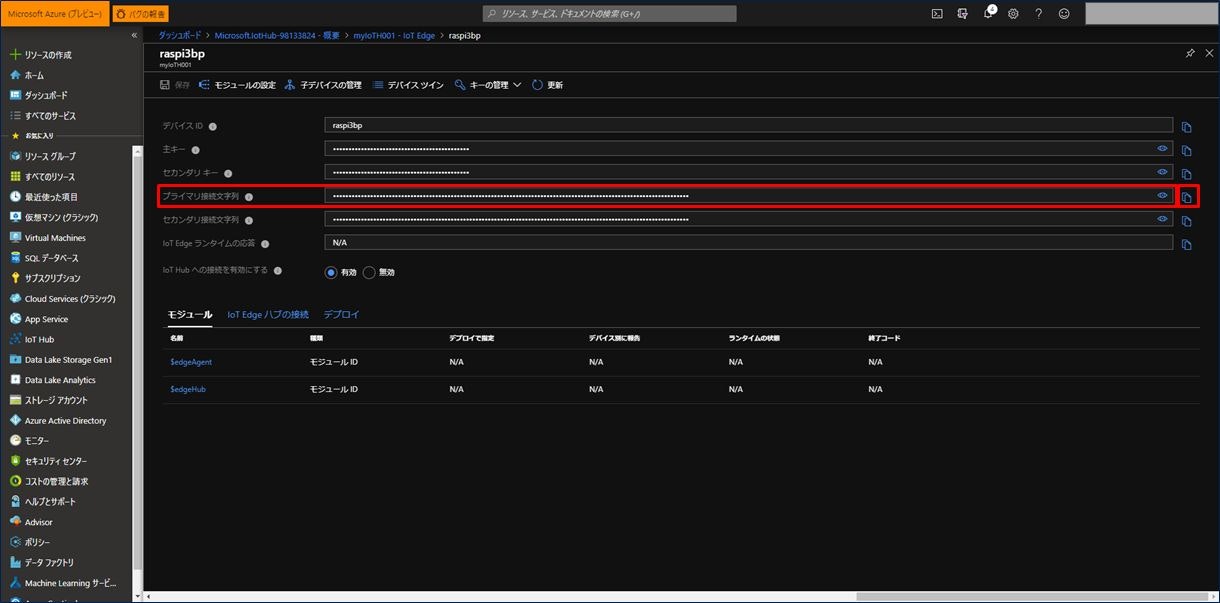The height and width of the screenshot is (603, 1220).
Task: Pin the raspi3bp blade to dashboard
Action: tap(1190, 53)
